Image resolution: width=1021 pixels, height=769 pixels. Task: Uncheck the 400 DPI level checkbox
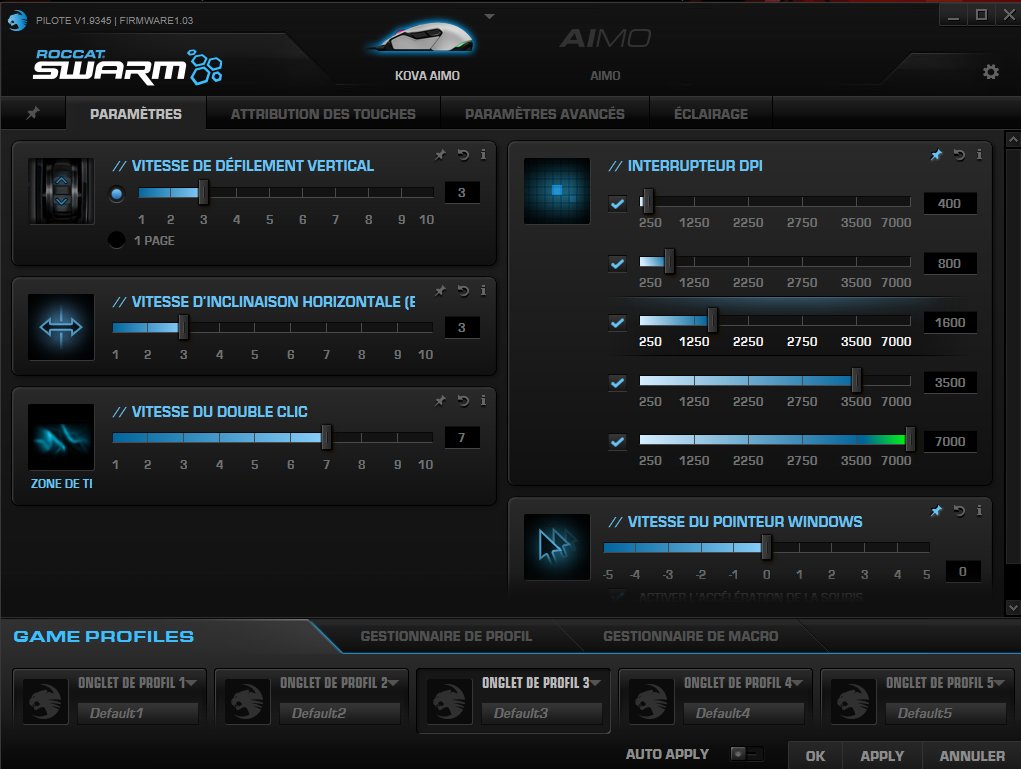coord(617,204)
